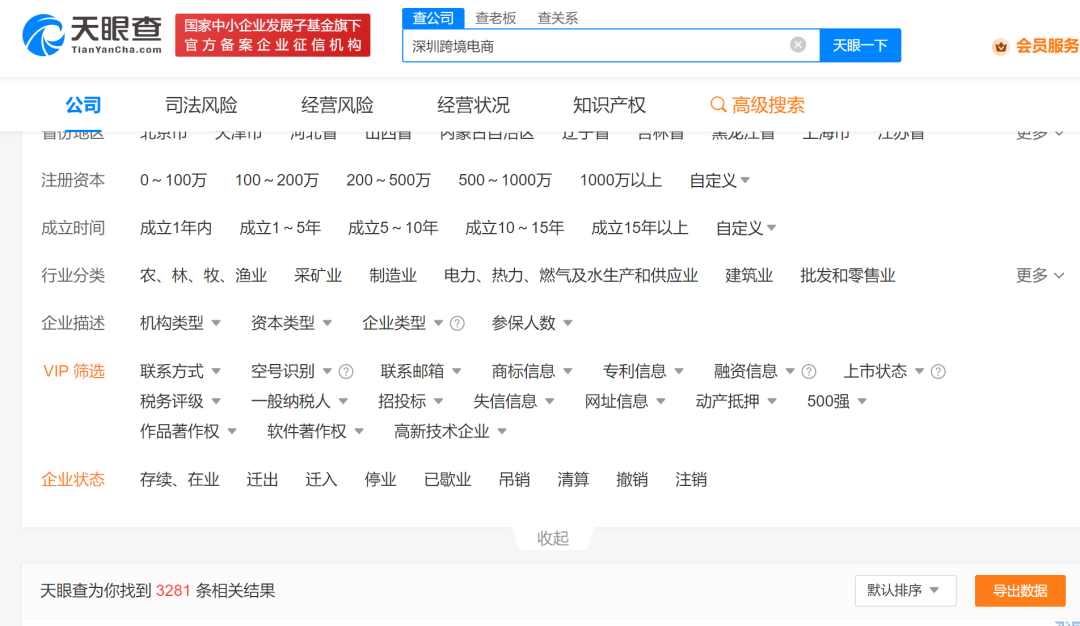Click the 天眼一下 search button
The width and height of the screenshot is (1080, 626).
tap(859, 45)
